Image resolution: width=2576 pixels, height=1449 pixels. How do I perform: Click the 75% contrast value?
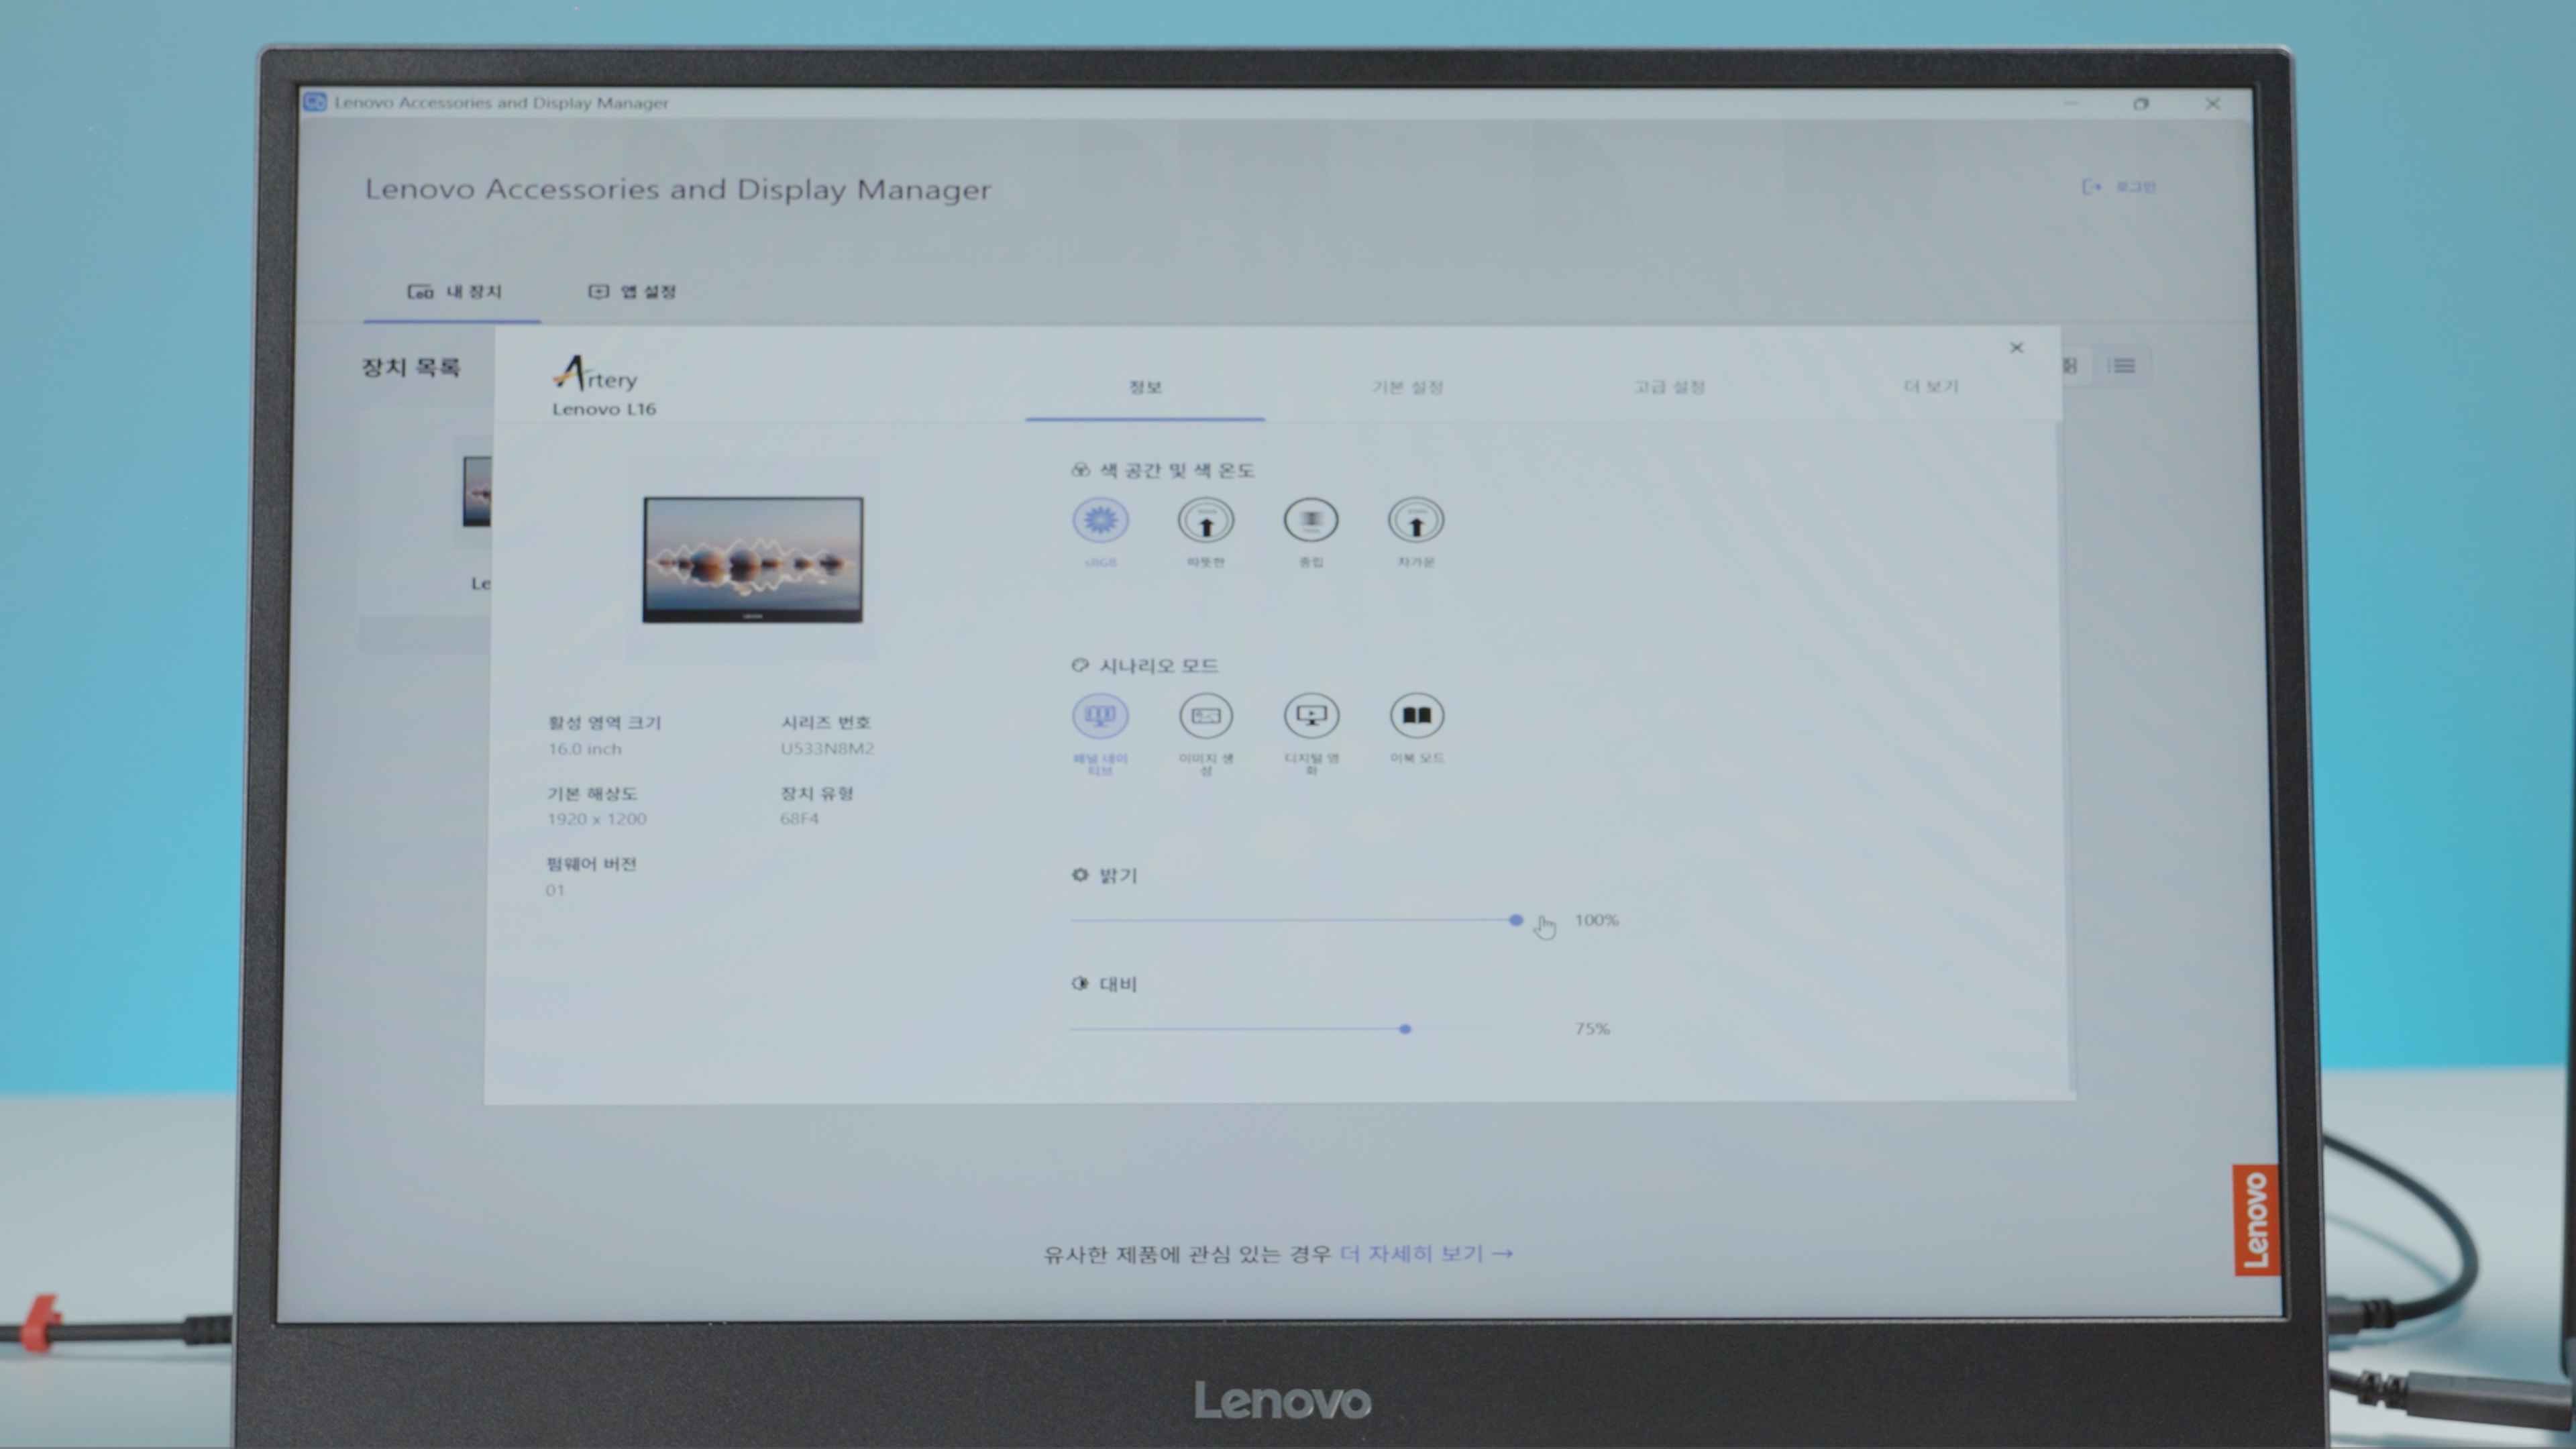[1592, 1029]
